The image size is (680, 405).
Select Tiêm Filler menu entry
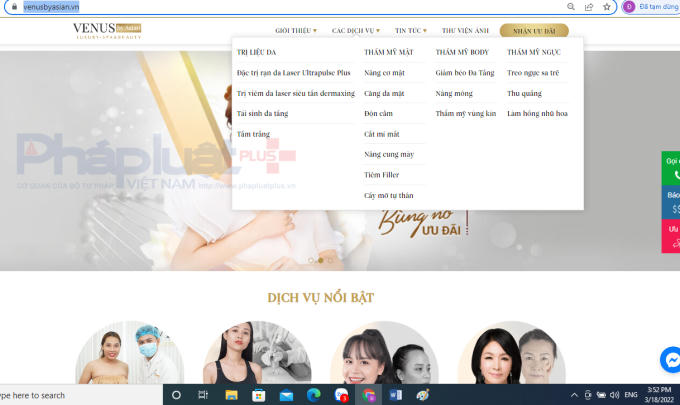(381, 175)
